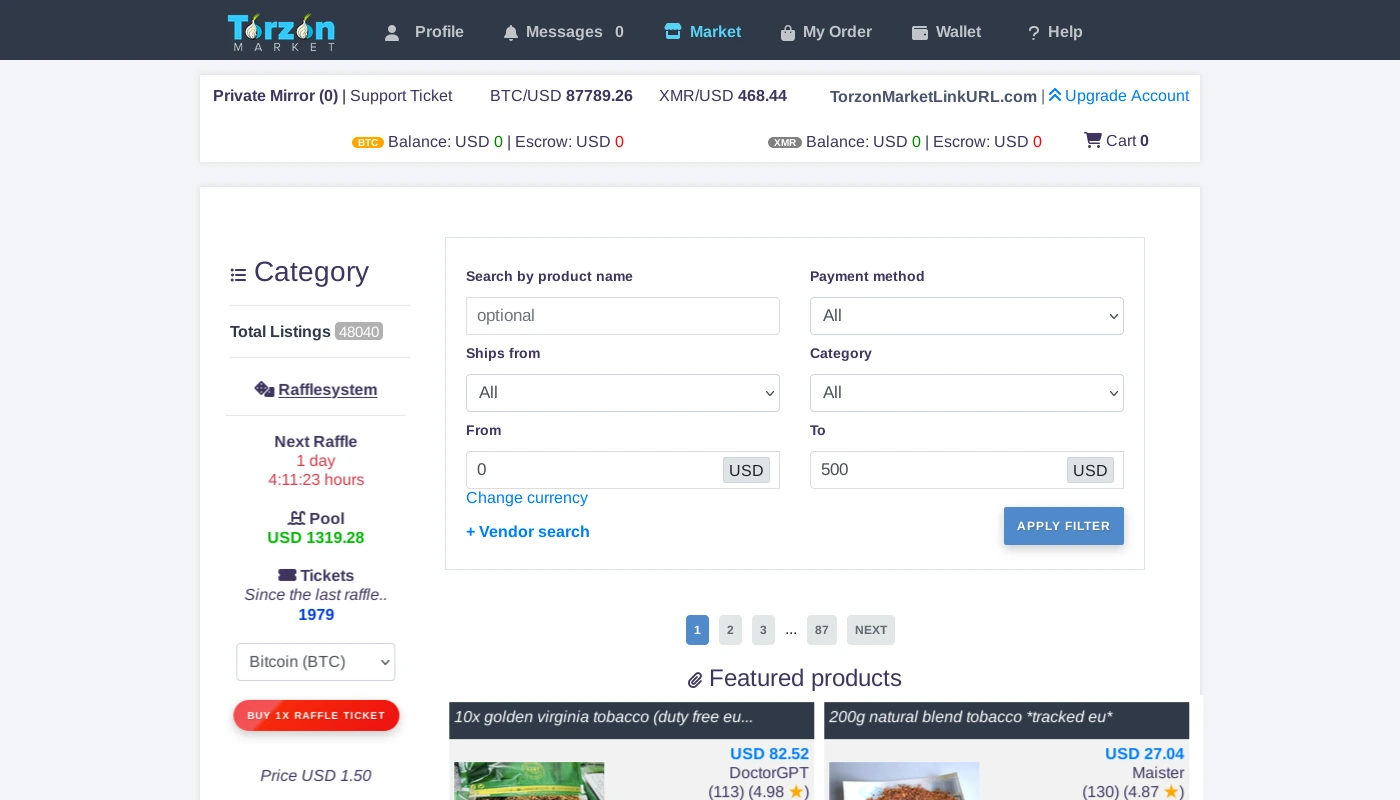Viewport: 1400px width, 800px height.
Task: Click the Help question mark icon
Action: [1033, 32]
